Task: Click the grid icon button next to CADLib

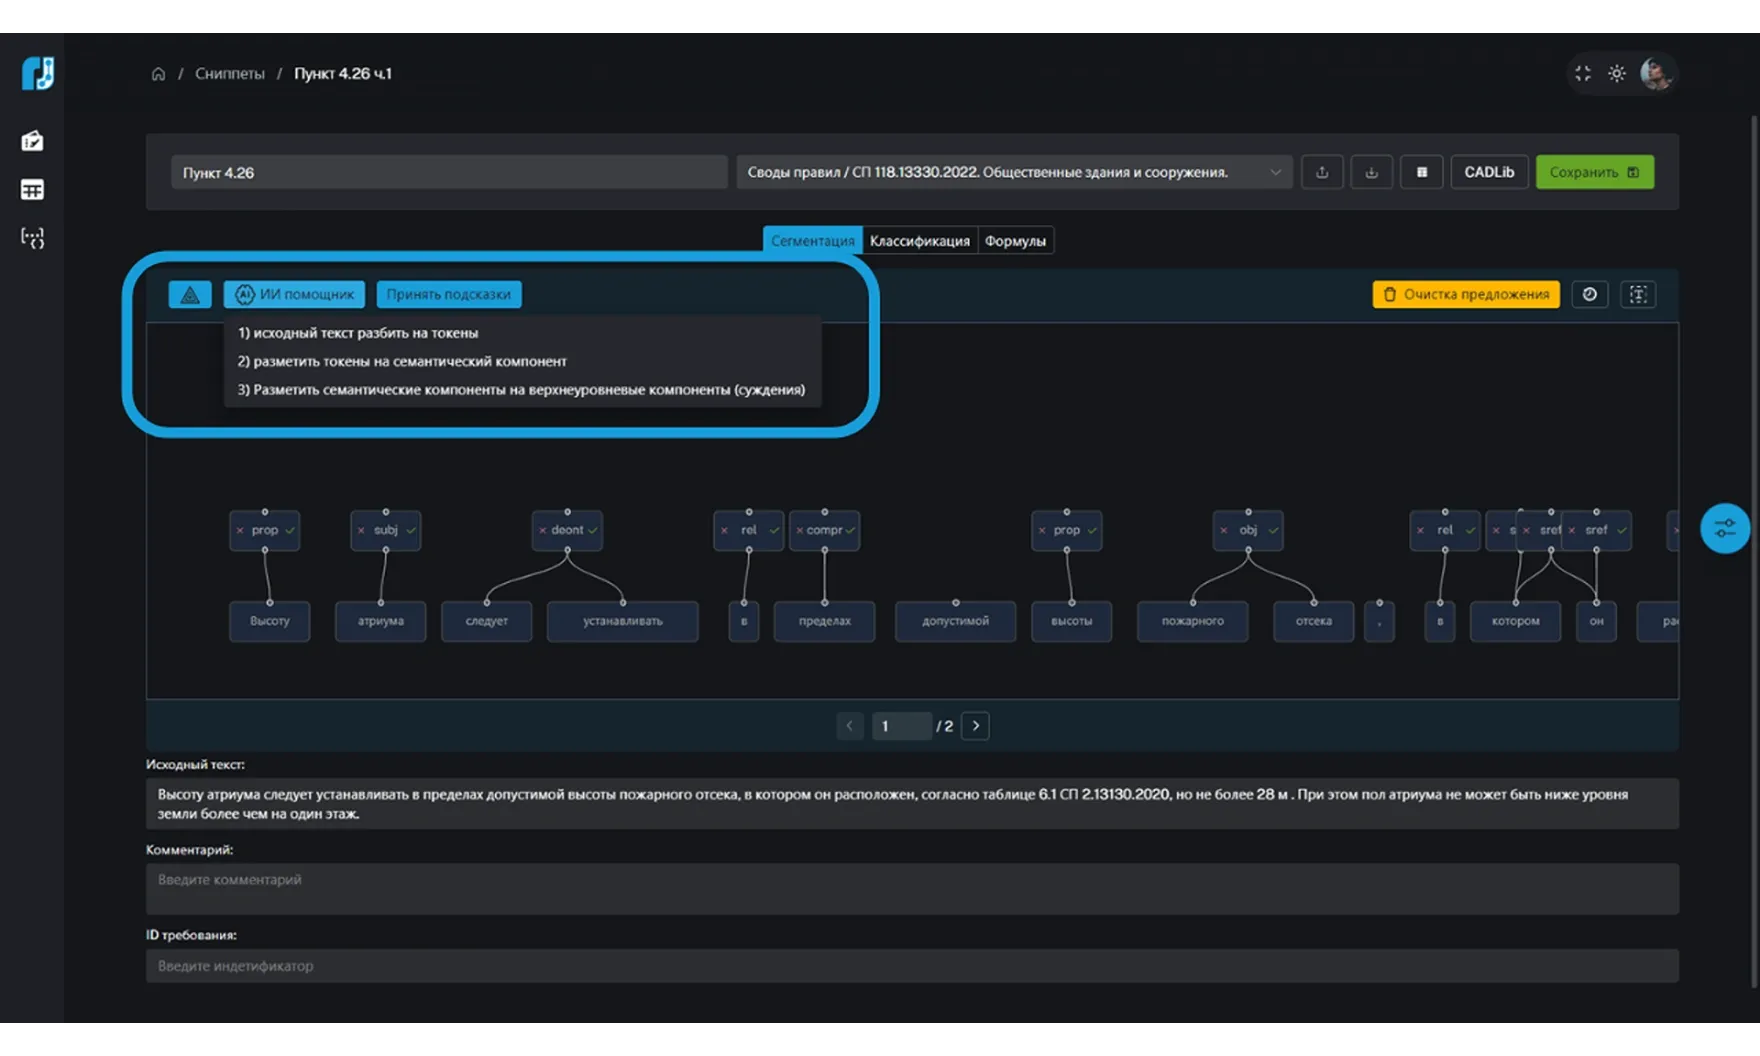Action: pos(1421,172)
